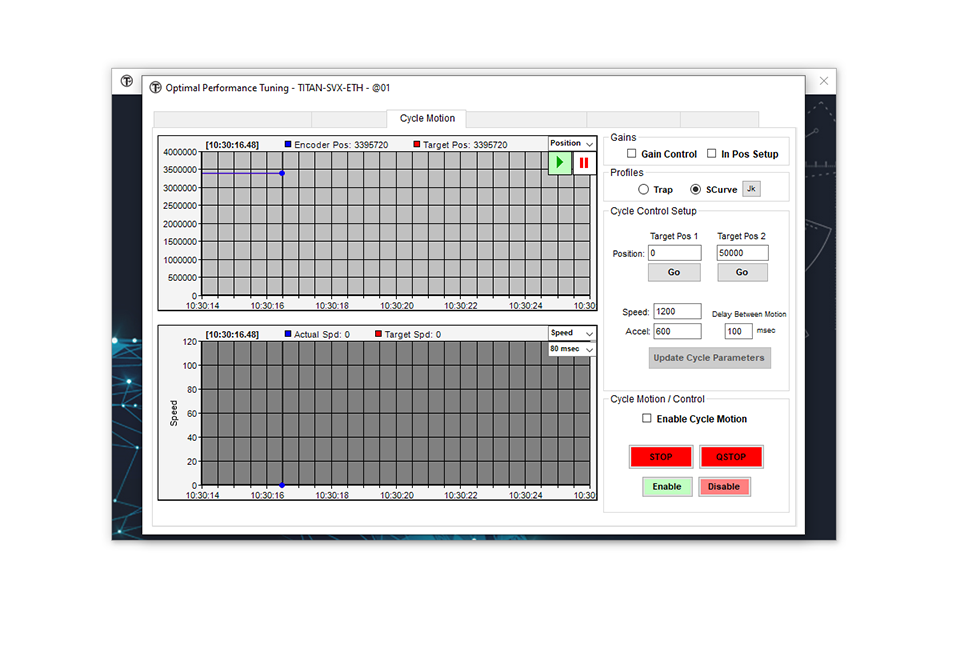
Task: Expand the Speed chart type dropdown
Action: (571, 333)
